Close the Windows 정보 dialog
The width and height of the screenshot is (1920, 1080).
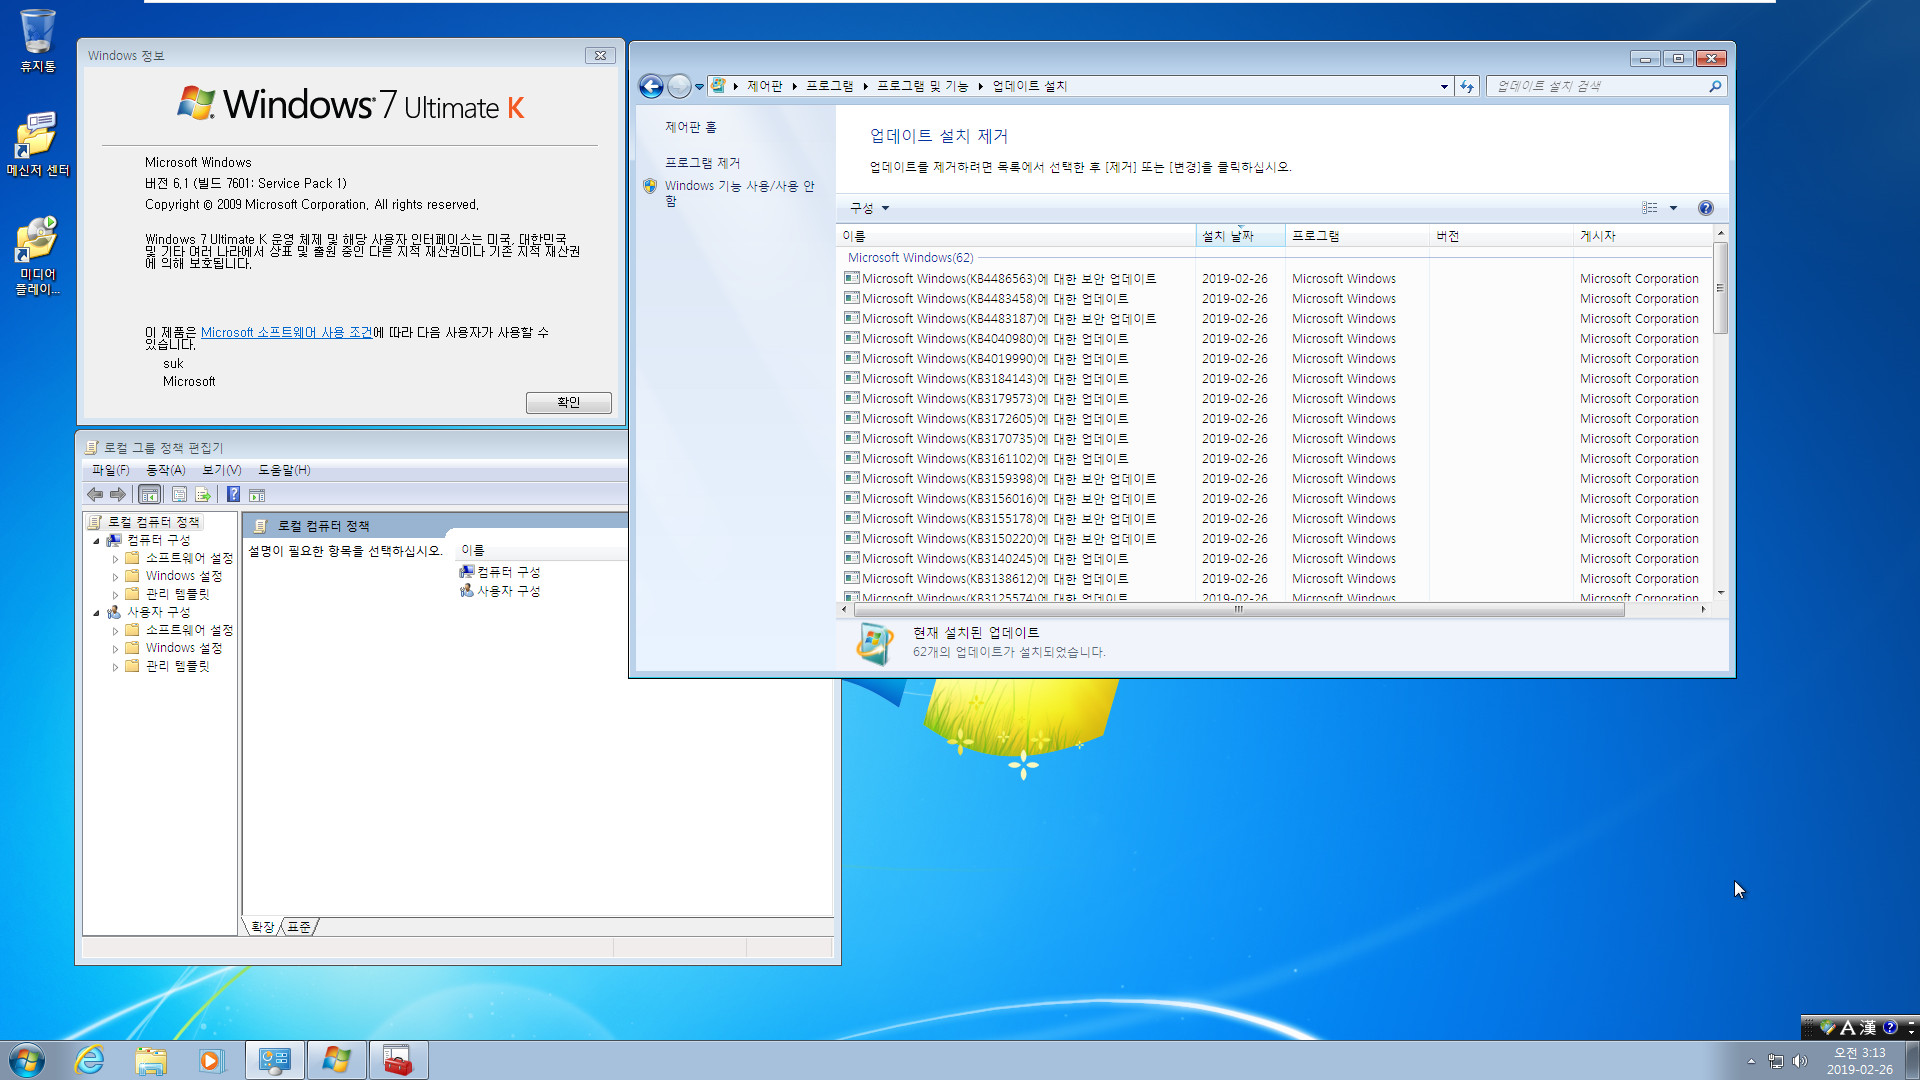point(600,56)
